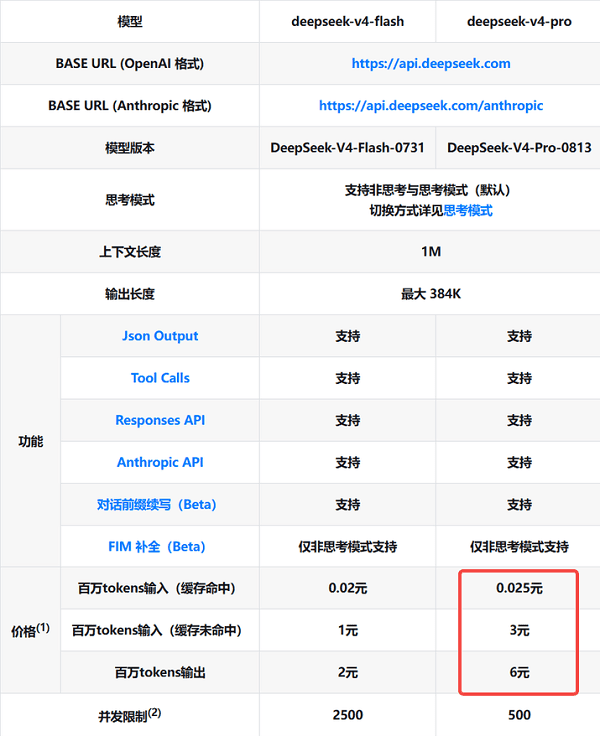600x736 pixels.
Task: Click the 支持非思考与思考模式（默认）text
Action: (x=428, y=190)
